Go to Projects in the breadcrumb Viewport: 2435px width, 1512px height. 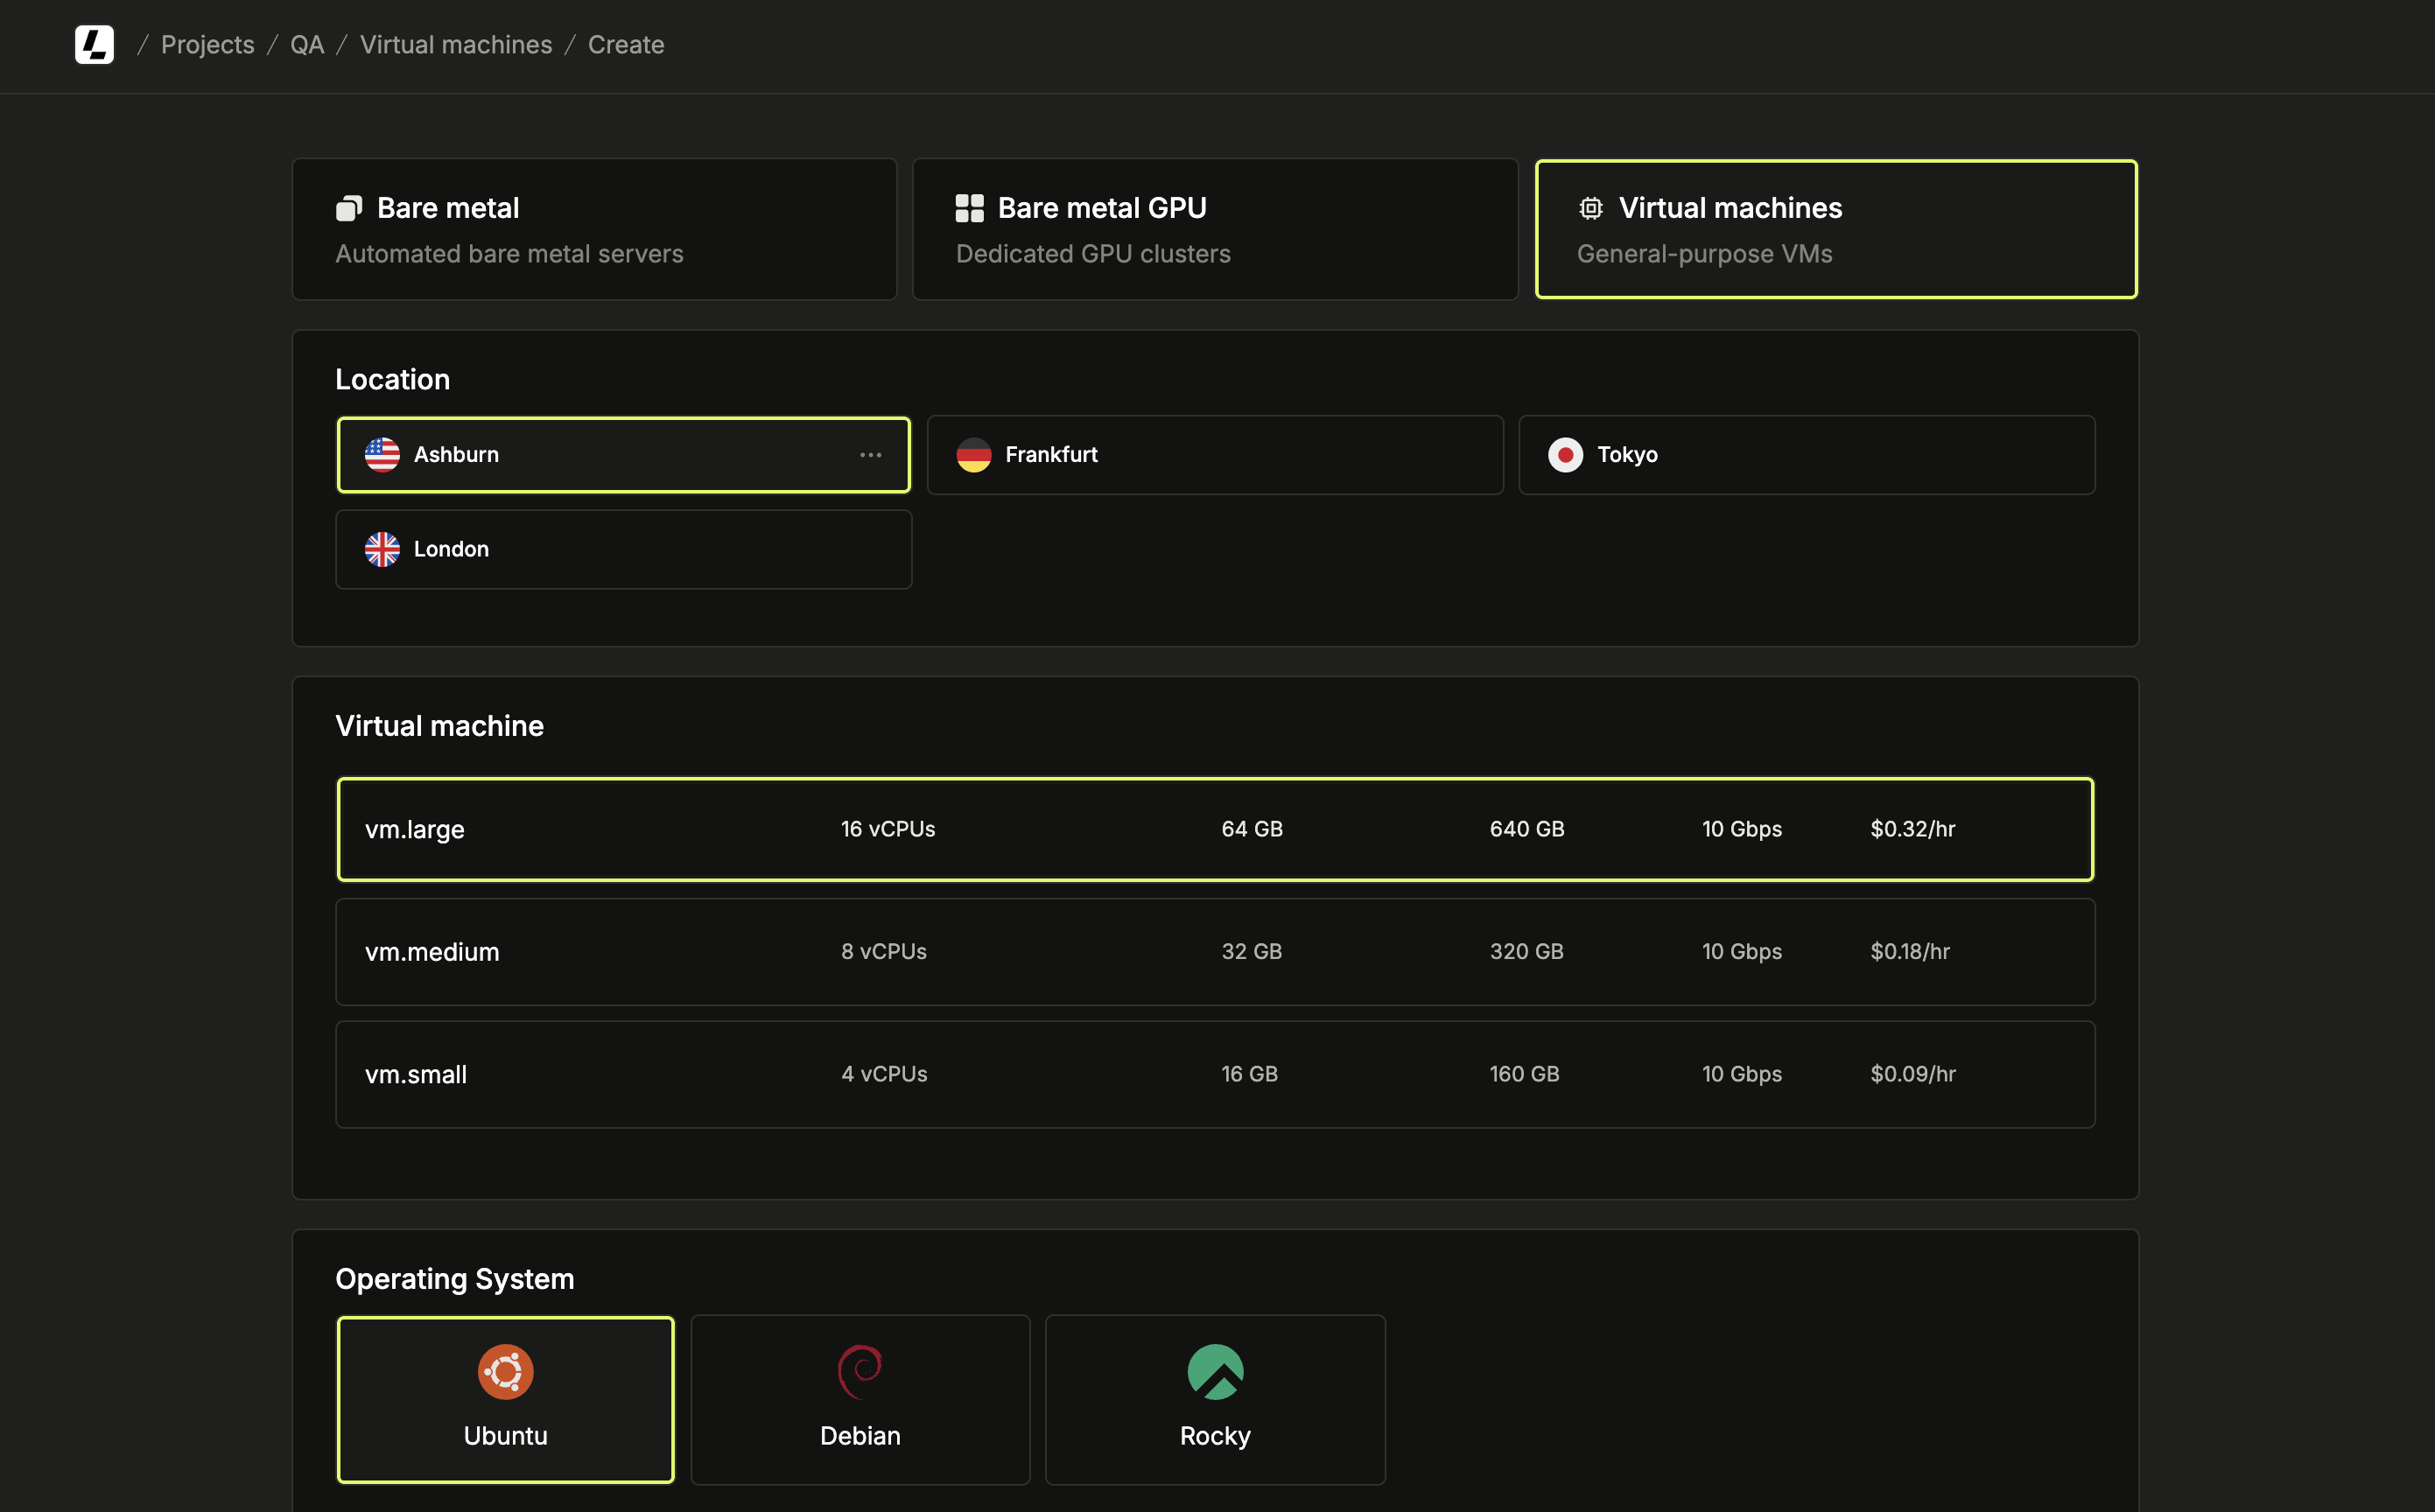(208, 45)
